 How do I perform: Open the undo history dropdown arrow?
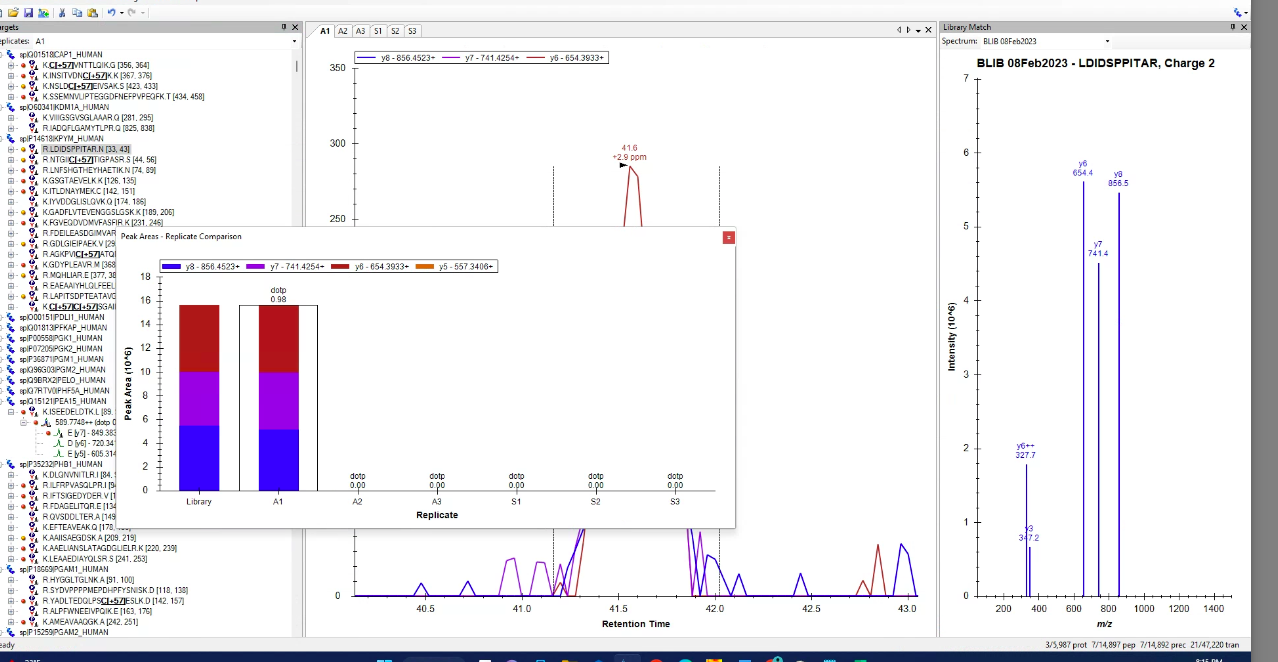[121, 12]
